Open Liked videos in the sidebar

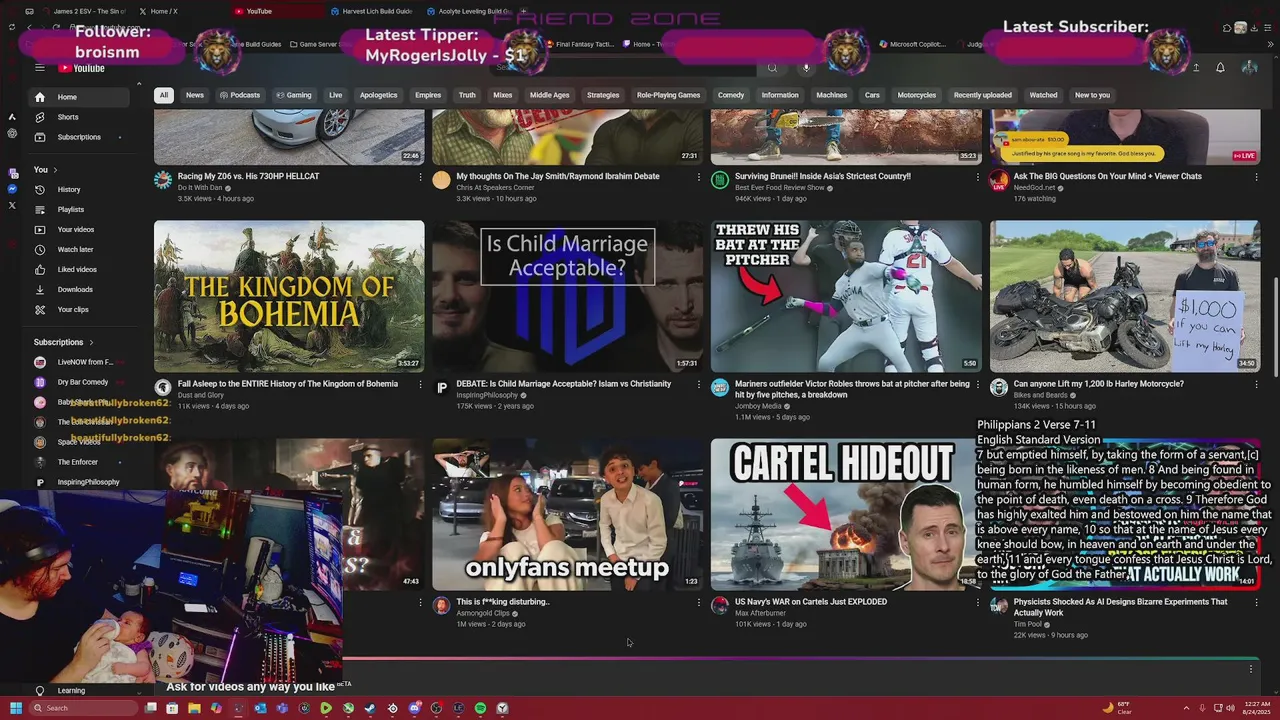[80, 269]
